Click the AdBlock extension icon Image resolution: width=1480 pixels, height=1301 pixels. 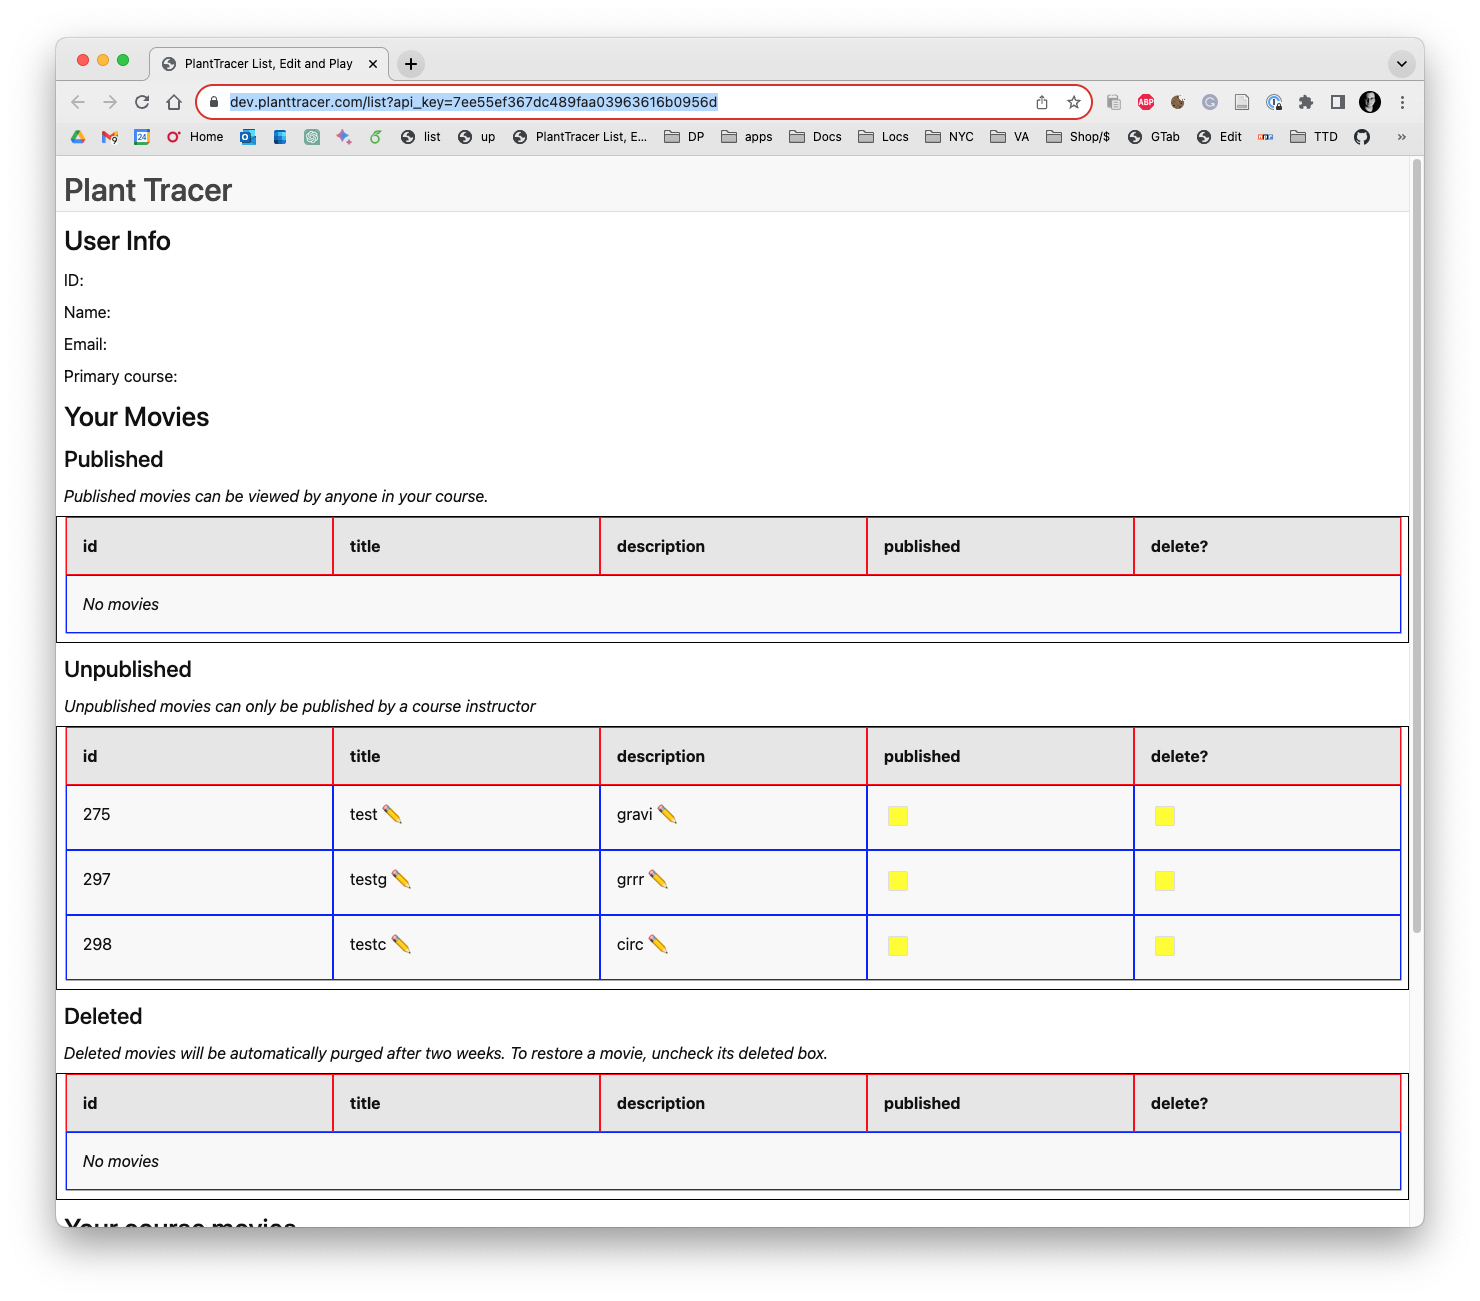[1145, 102]
